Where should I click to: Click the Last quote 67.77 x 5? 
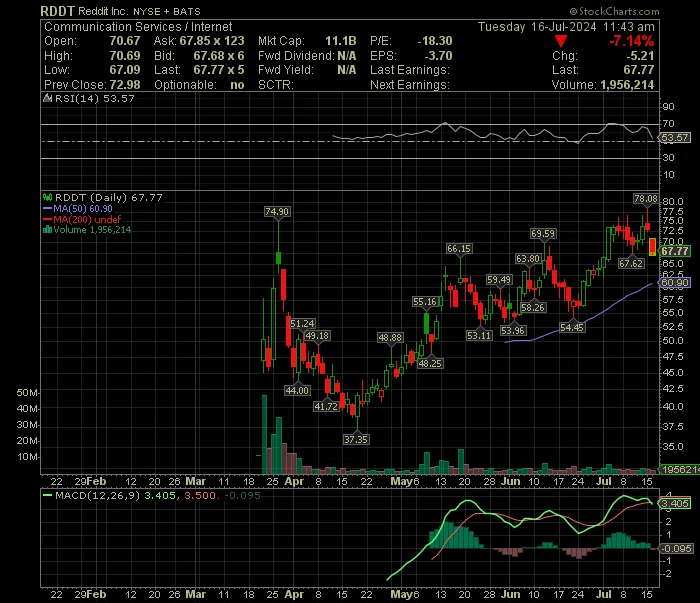pyautogui.click(x=219, y=70)
